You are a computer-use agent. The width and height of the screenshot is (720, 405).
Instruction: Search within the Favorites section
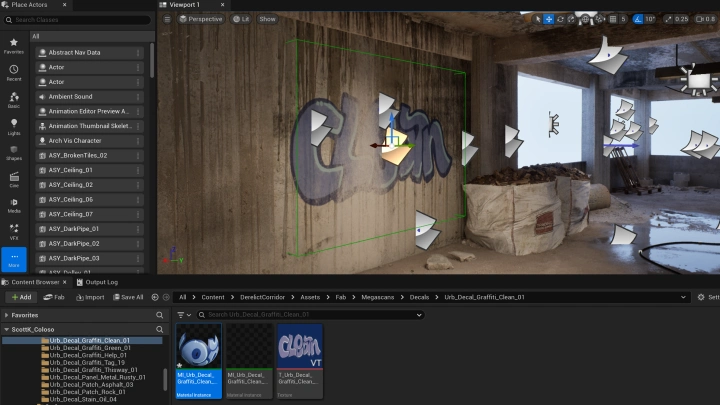pyautogui.click(x=159, y=315)
